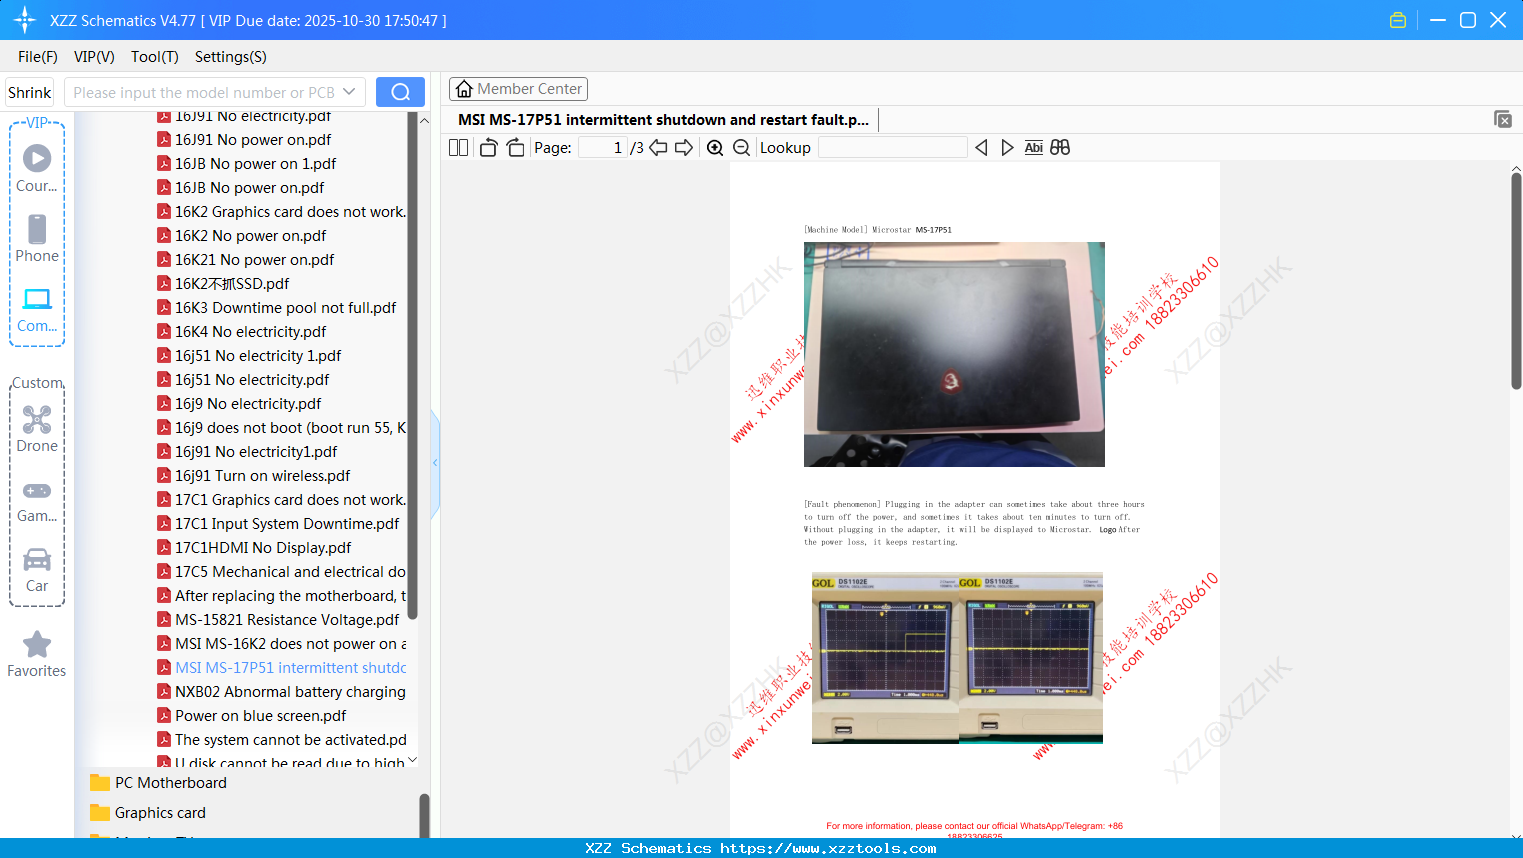Click the model number search input
This screenshot has width=1523, height=858.
(x=204, y=92)
